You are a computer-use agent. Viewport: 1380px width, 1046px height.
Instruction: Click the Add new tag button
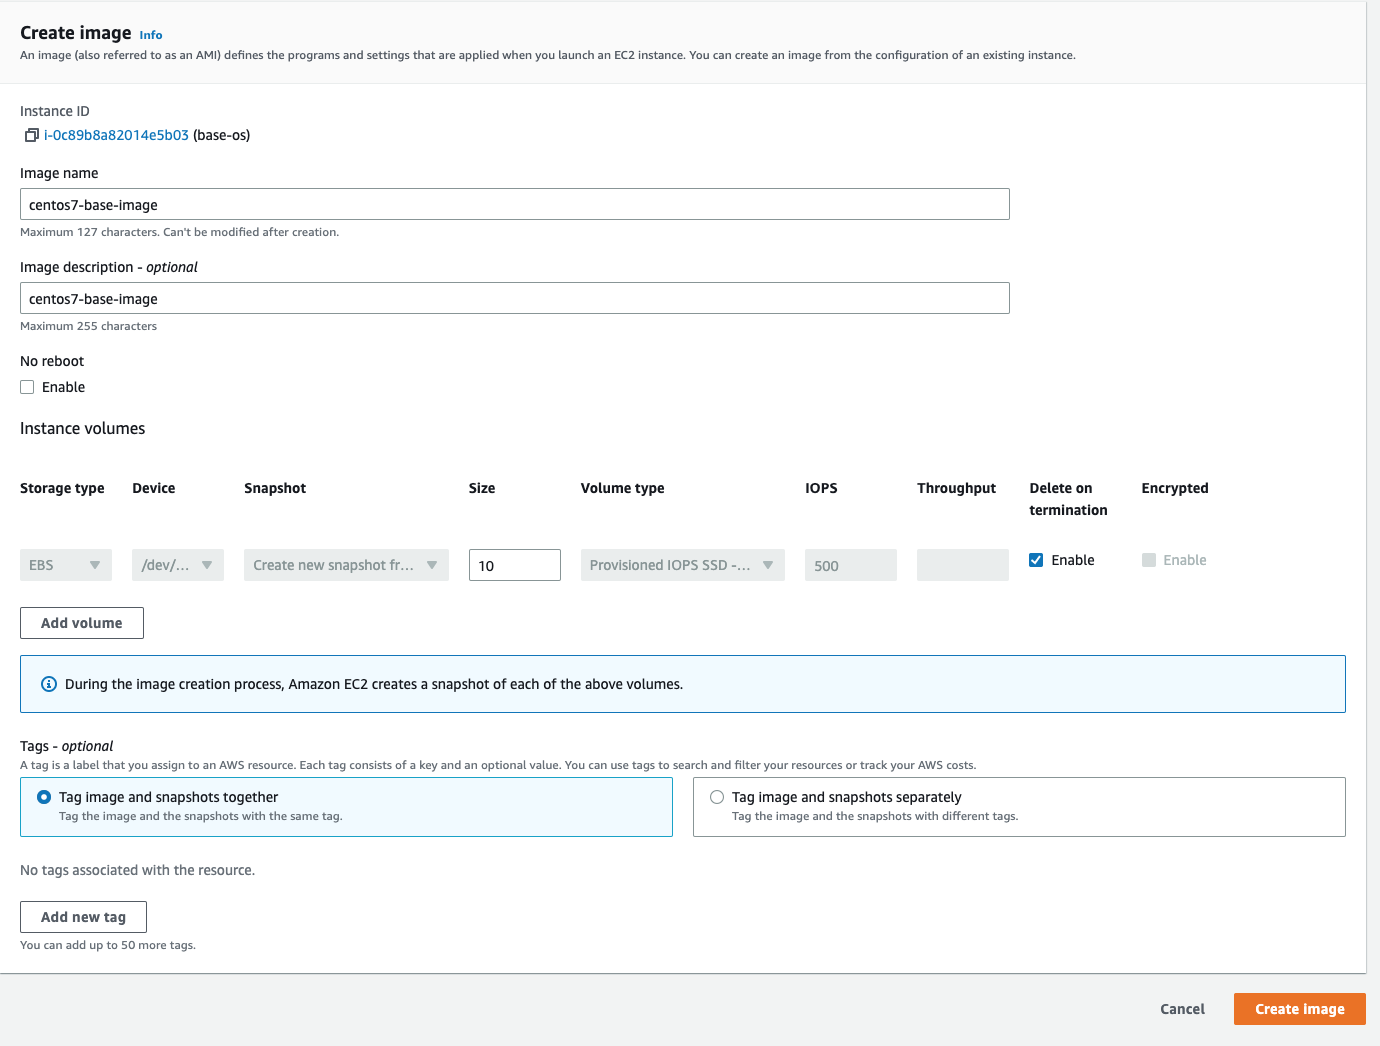click(83, 917)
